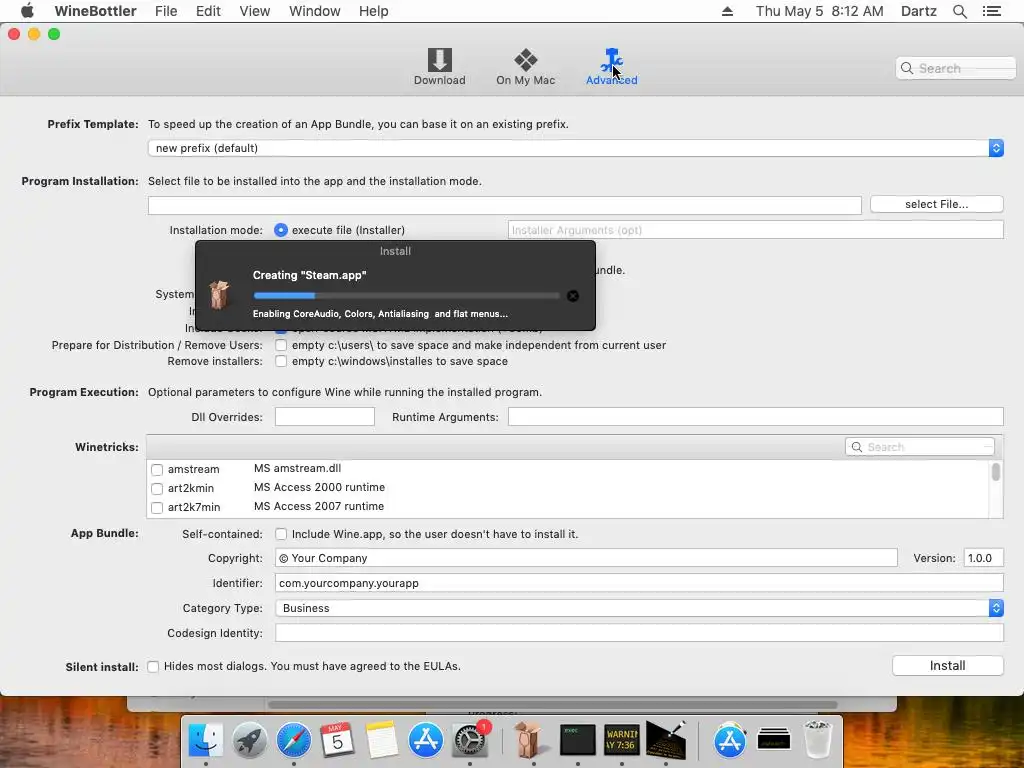Open Notes app from the Dock
This screenshot has height=768, width=1024.
(381, 740)
